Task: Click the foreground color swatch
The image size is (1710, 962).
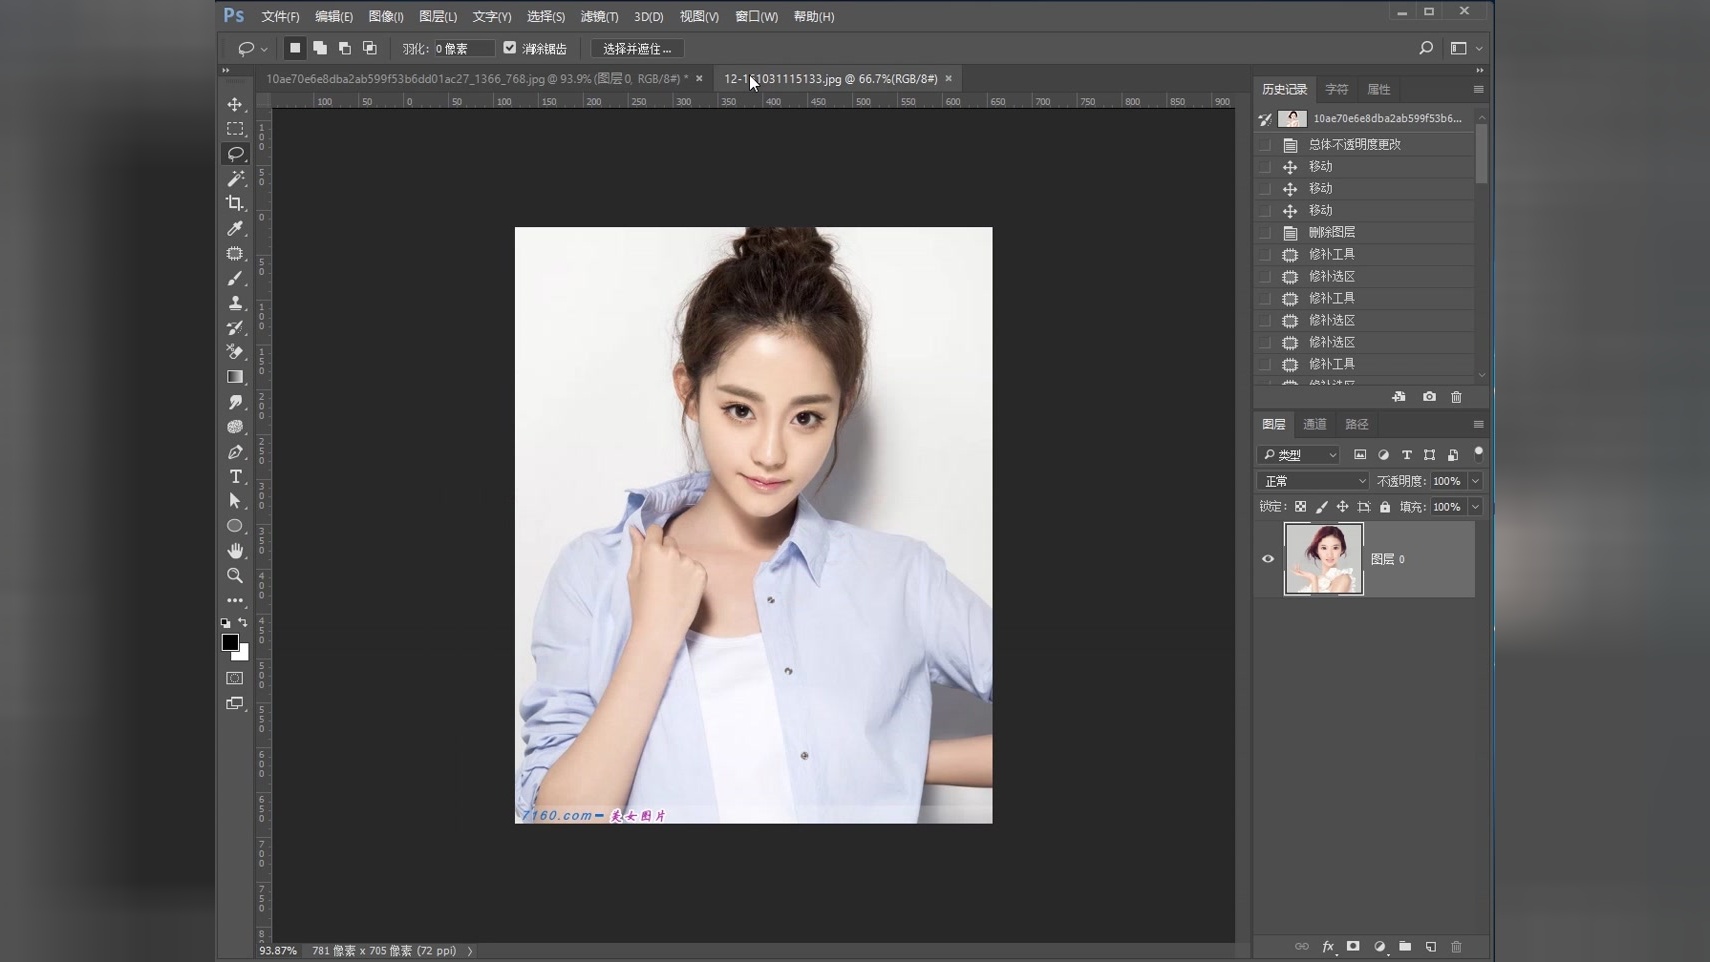Action: (230, 642)
